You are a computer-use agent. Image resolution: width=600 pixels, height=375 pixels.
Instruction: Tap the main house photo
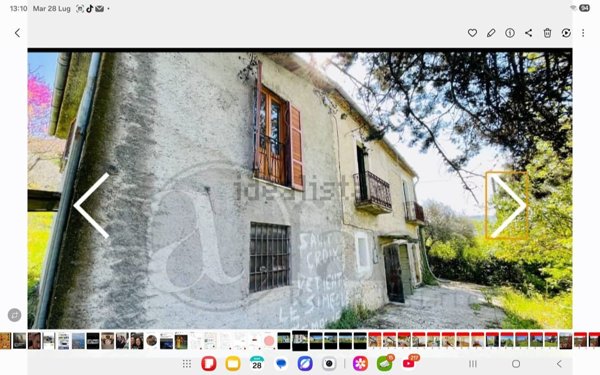pos(300,190)
